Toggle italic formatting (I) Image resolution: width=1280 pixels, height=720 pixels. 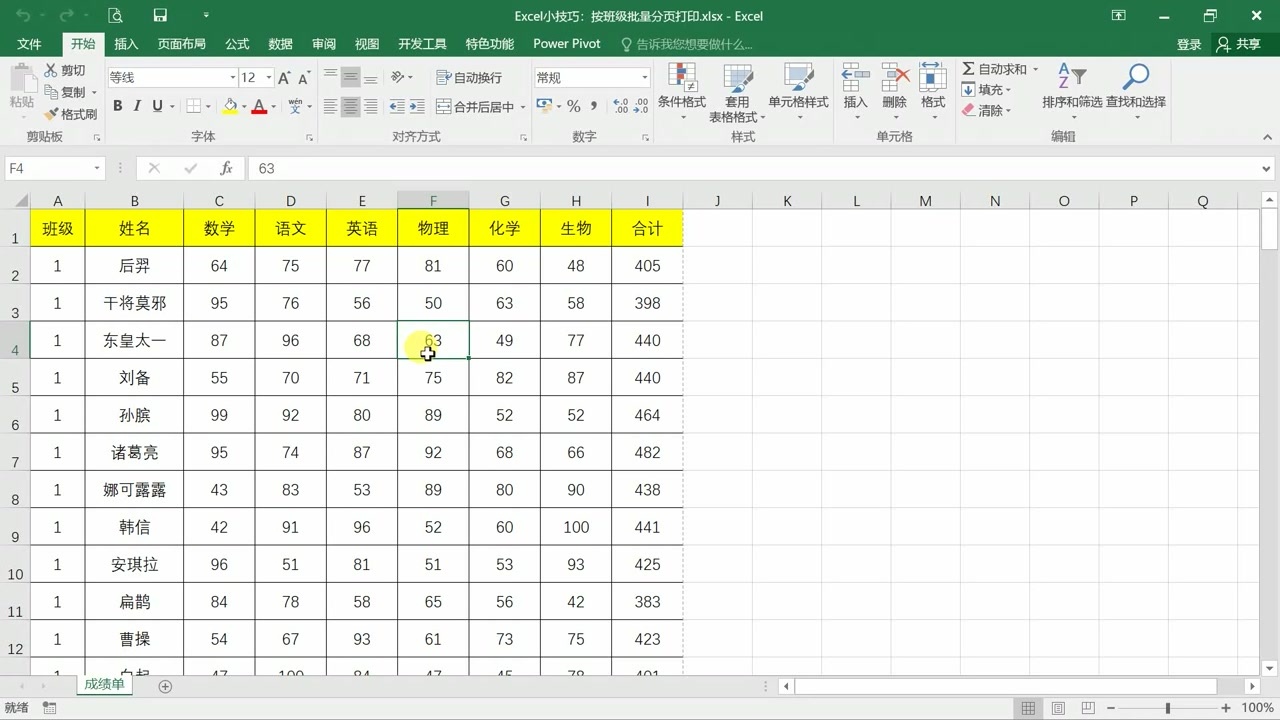tap(138, 106)
